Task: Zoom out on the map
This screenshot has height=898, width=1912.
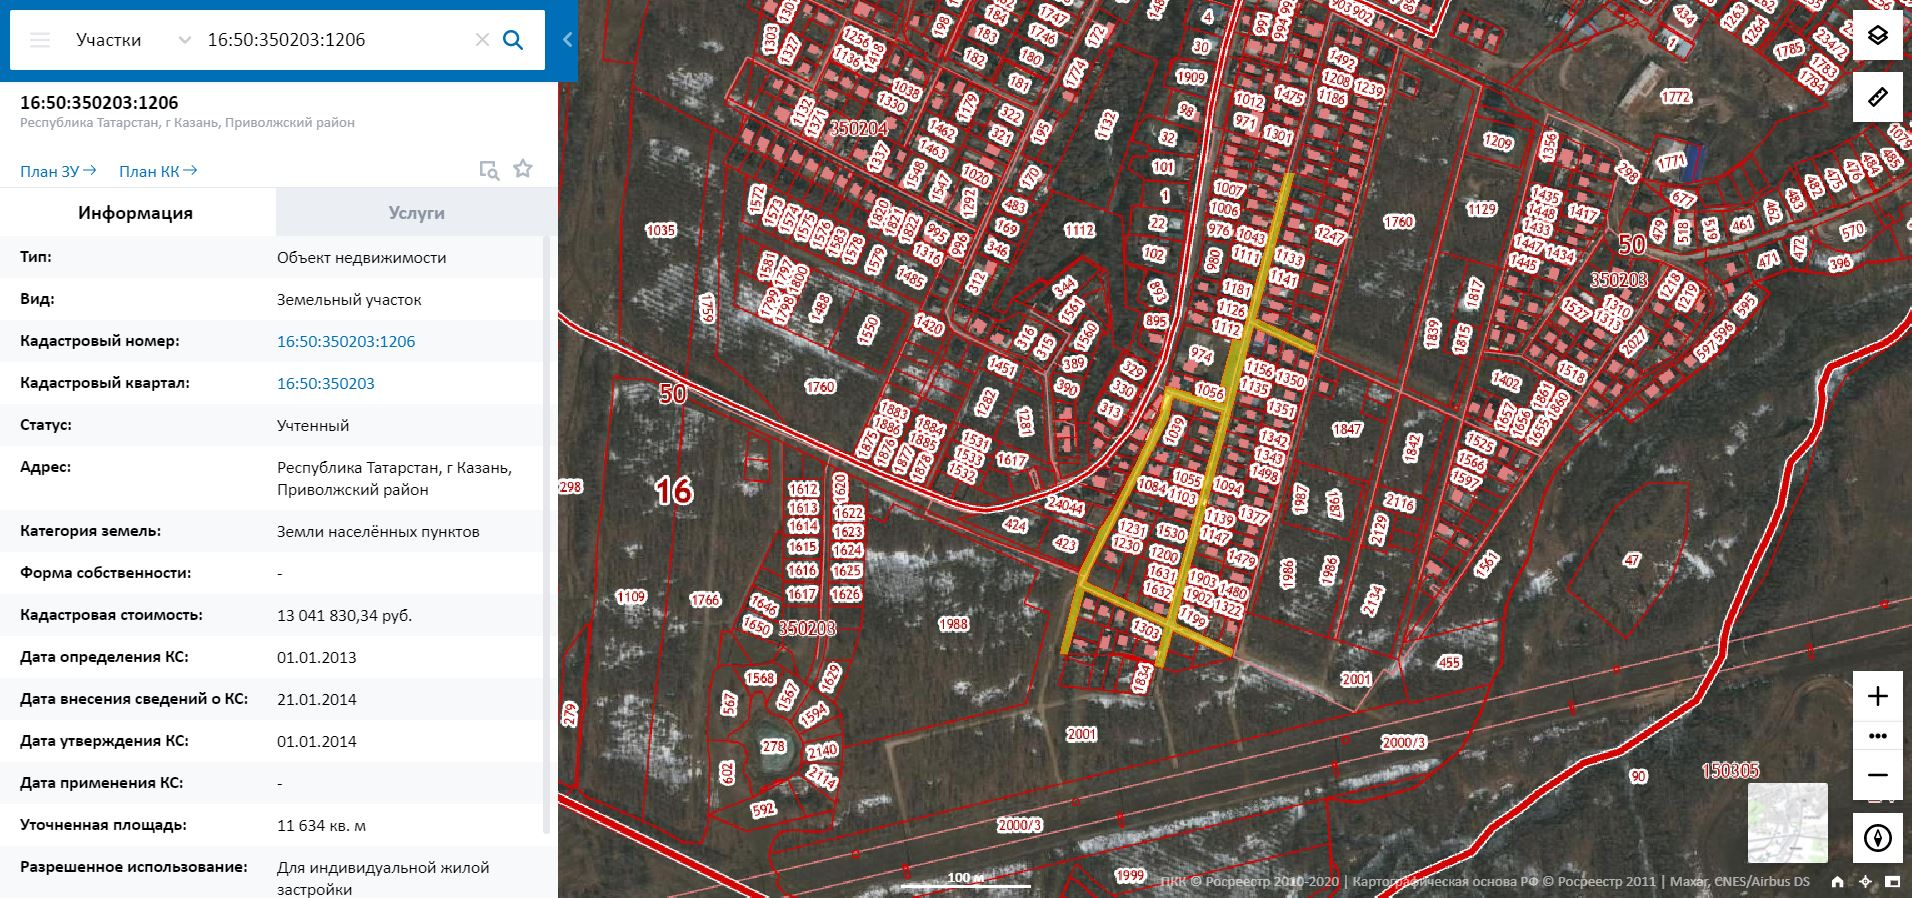Action: tap(1877, 775)
